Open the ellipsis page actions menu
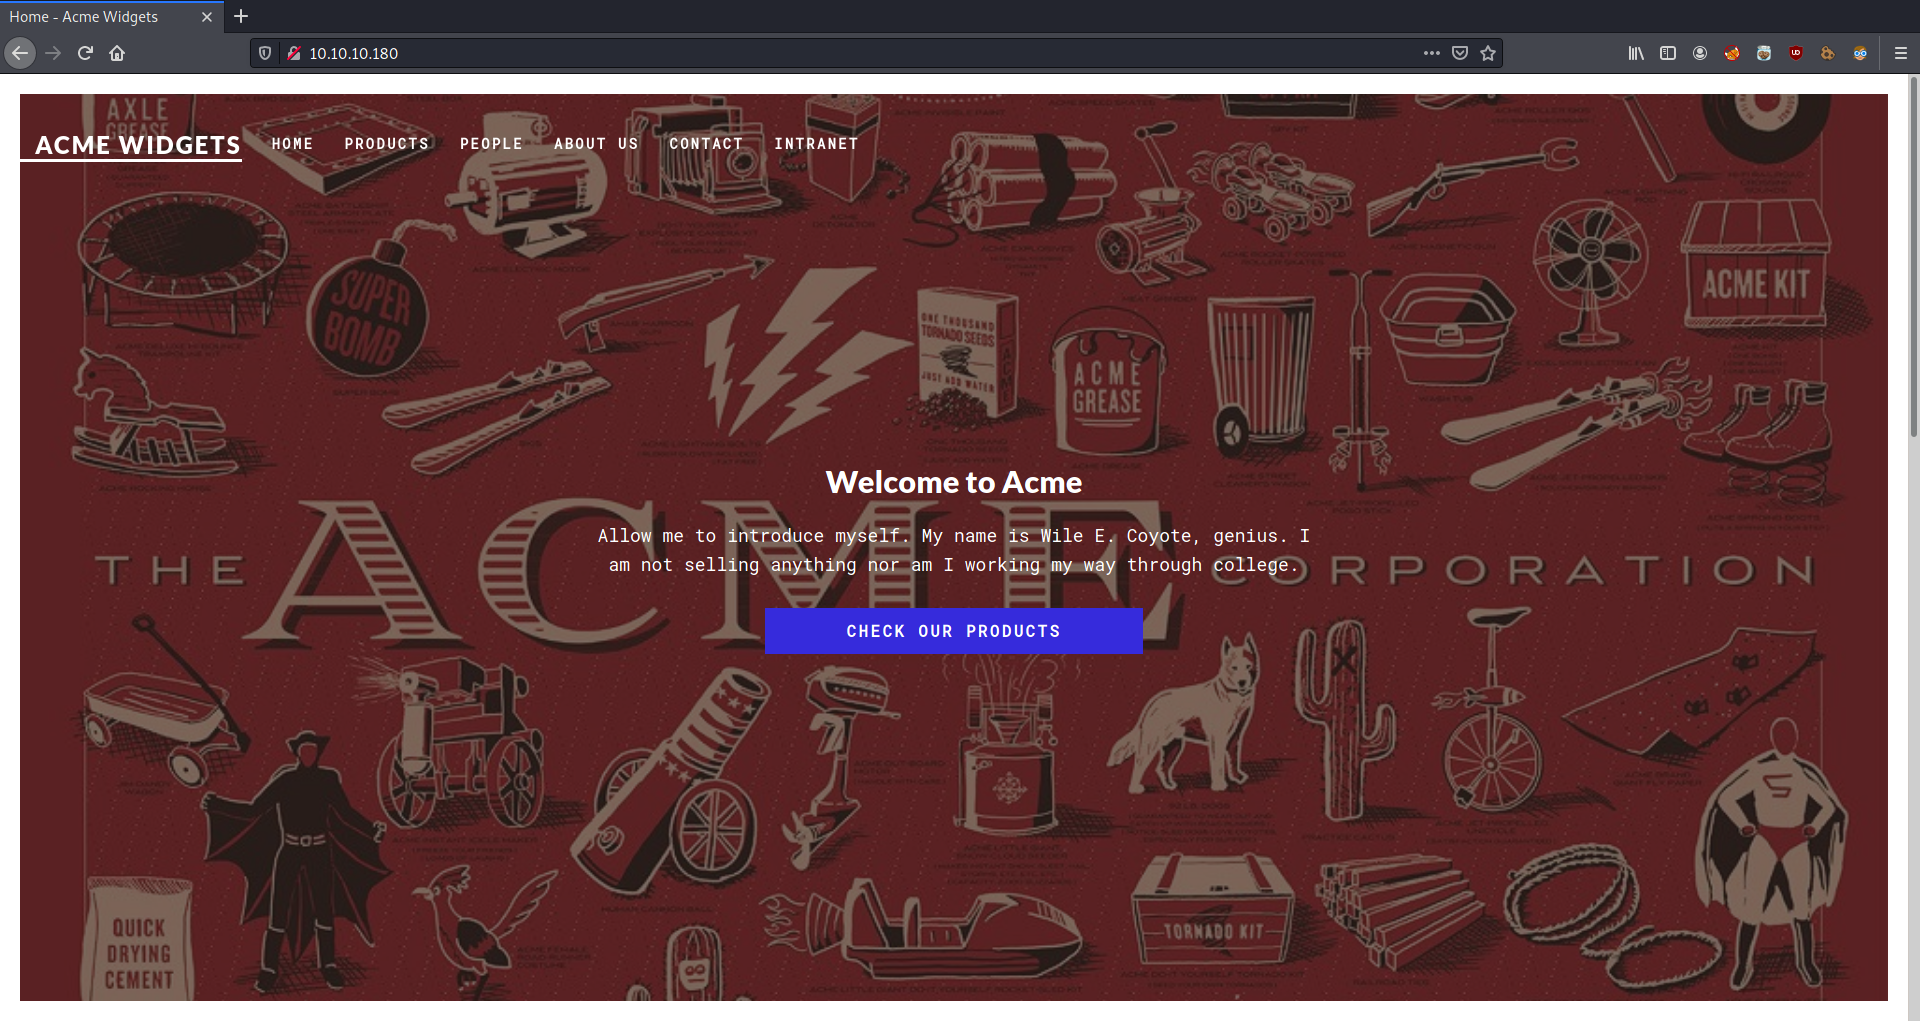 click(x=1432, y=53)
